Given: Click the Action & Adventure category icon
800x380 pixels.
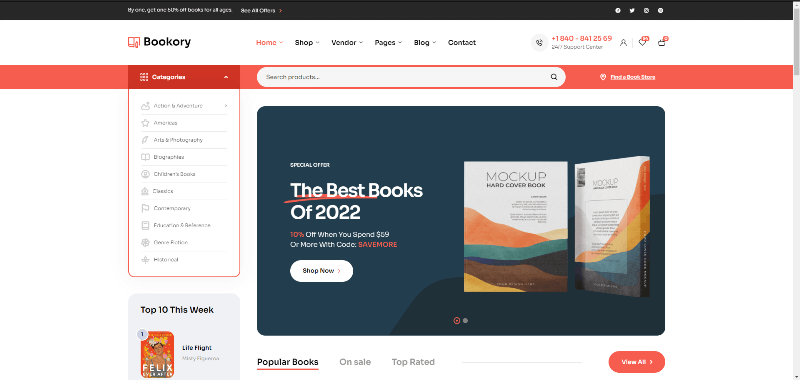Looking at the screenshot, I should (x=145, y=106).
